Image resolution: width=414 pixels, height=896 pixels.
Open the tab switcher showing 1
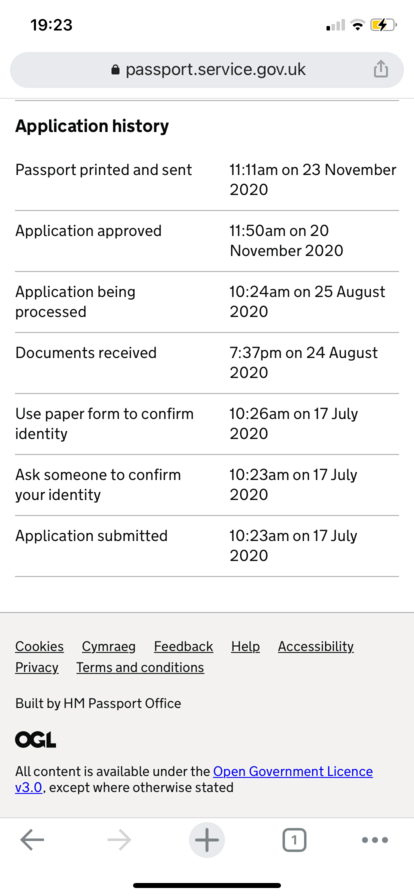pos(294,840)
